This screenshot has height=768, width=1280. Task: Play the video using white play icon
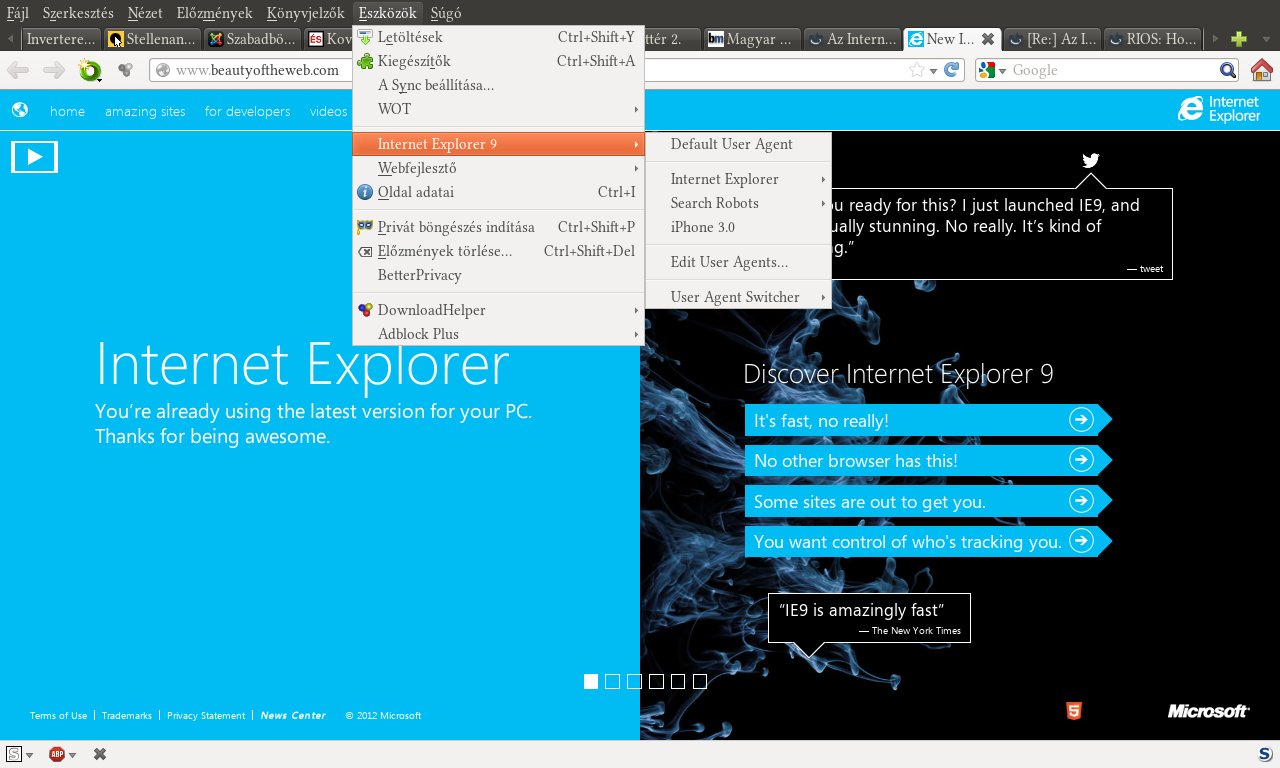tap(34, 157)
